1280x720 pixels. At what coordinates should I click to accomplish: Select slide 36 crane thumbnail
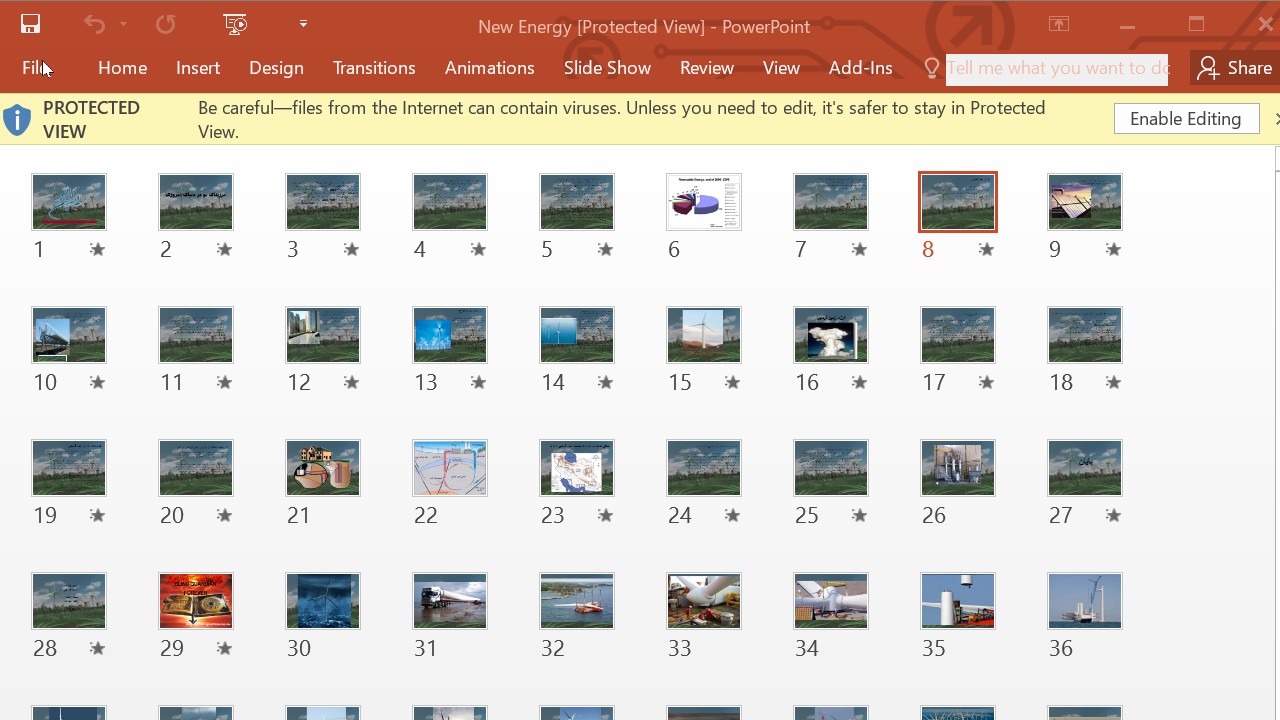point(1085,600)
